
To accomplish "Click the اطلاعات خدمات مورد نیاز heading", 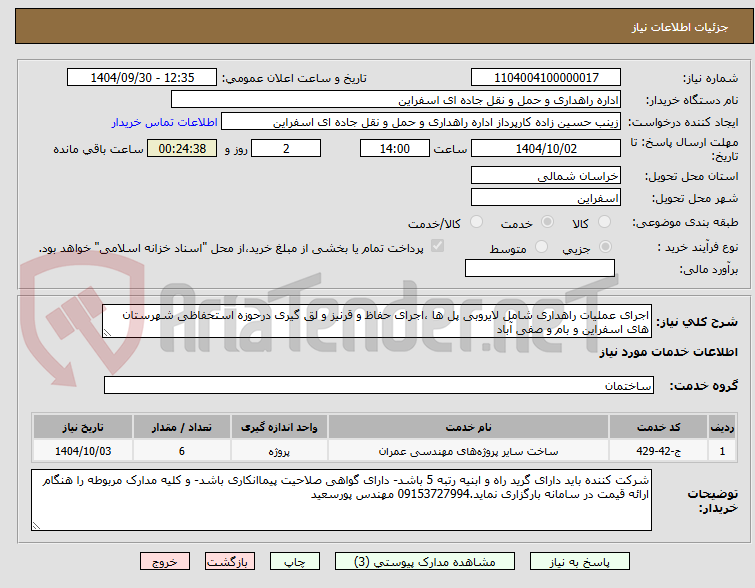I will pyautogui.click(x=668, y=353).
